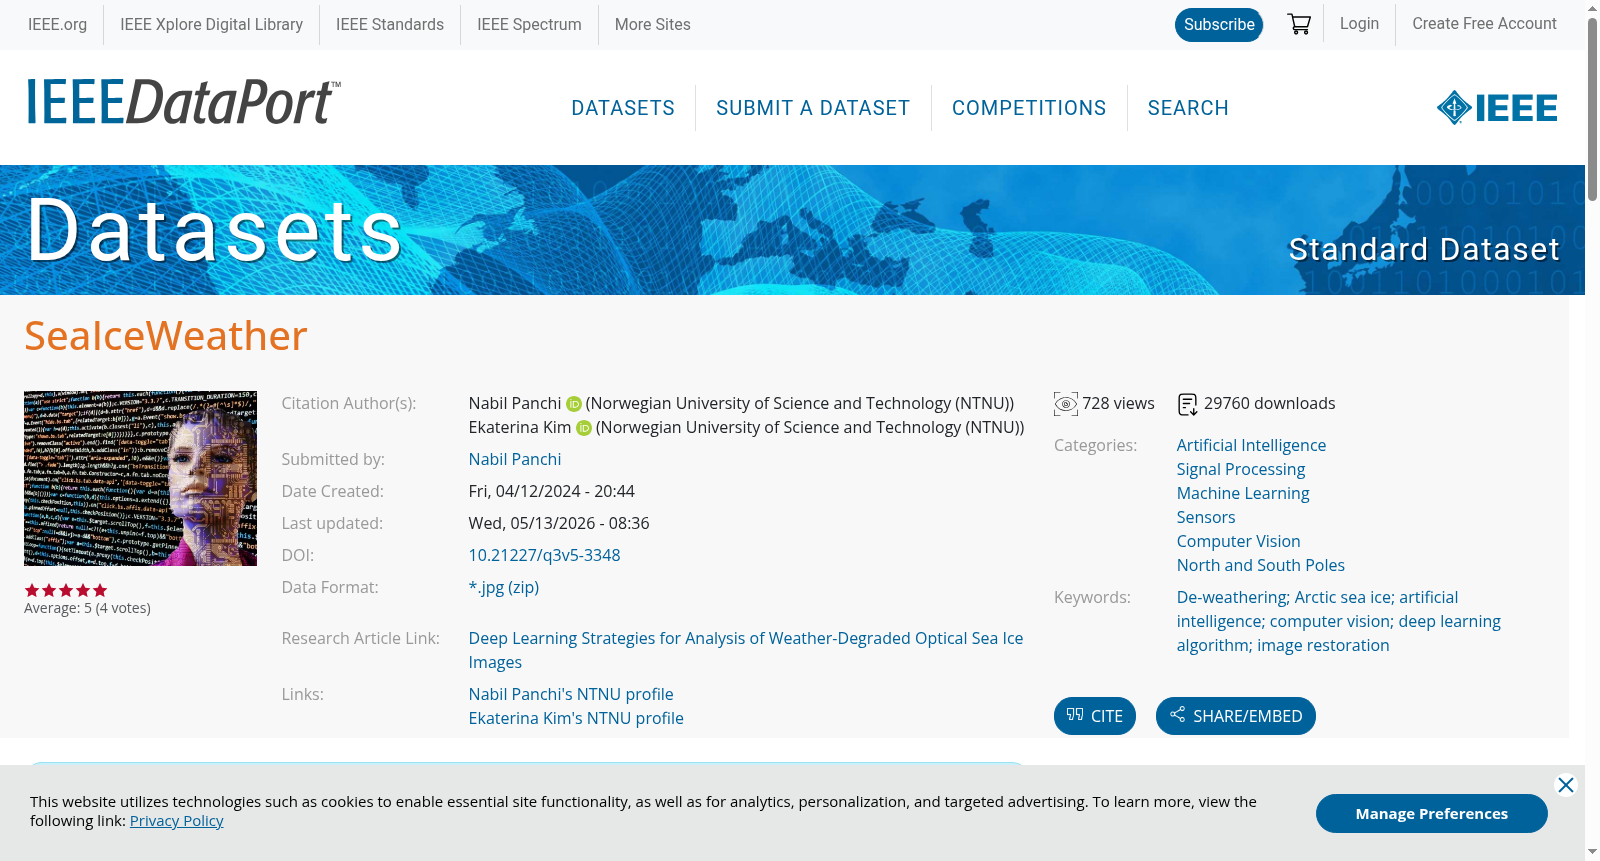1600x861 pixels.
Task: Open SUBMIT A DATASET menu item
Action: click(813, 108)
